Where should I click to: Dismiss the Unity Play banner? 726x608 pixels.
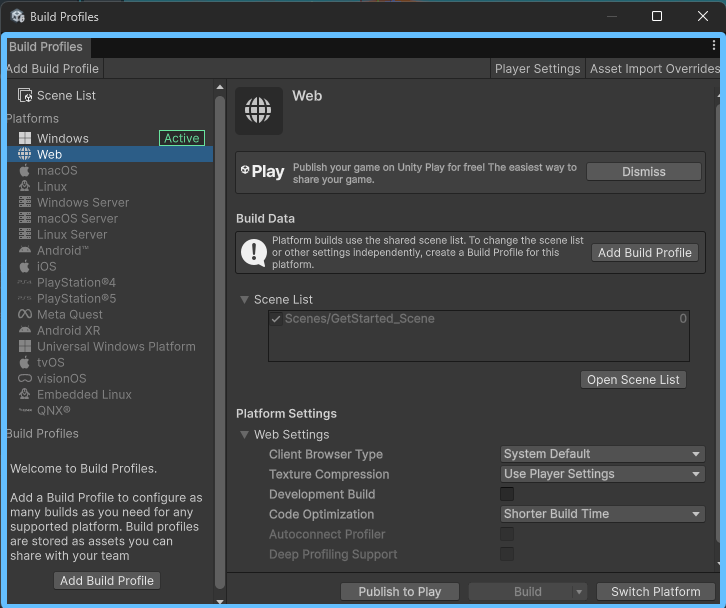(644, 172)
